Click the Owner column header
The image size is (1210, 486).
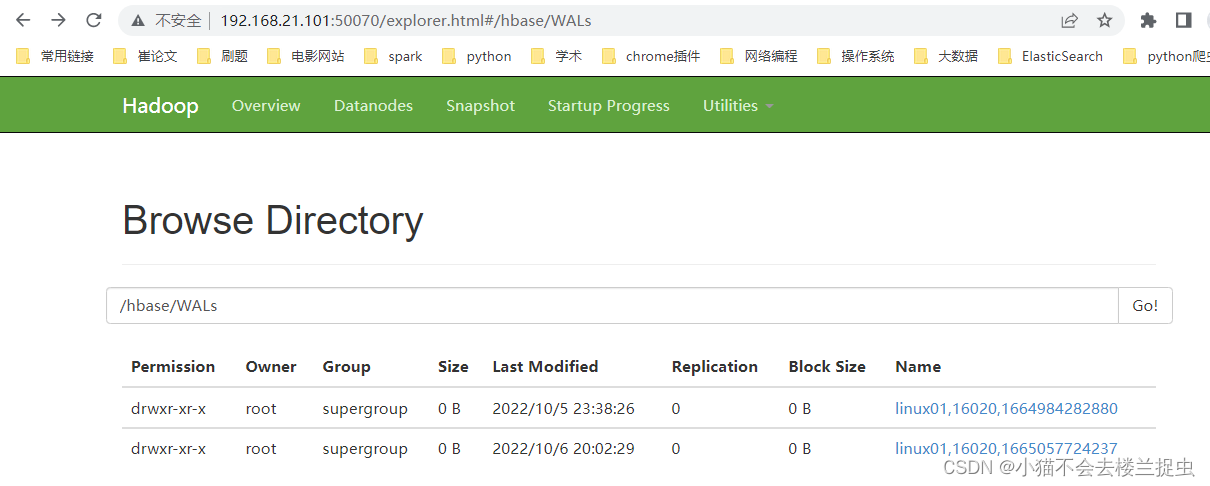tap(271, 366)
